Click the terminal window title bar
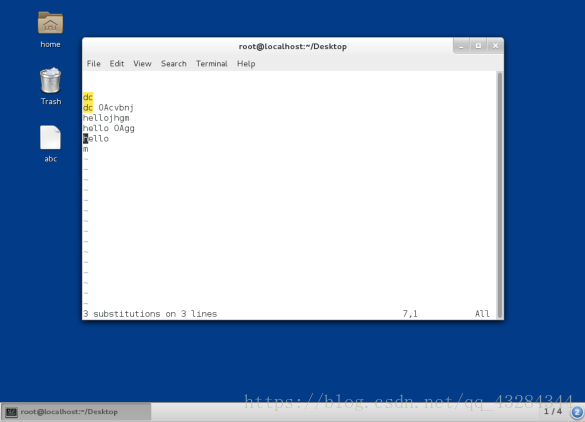Viewport: 585px width, 422px height. tap(293, 46)
